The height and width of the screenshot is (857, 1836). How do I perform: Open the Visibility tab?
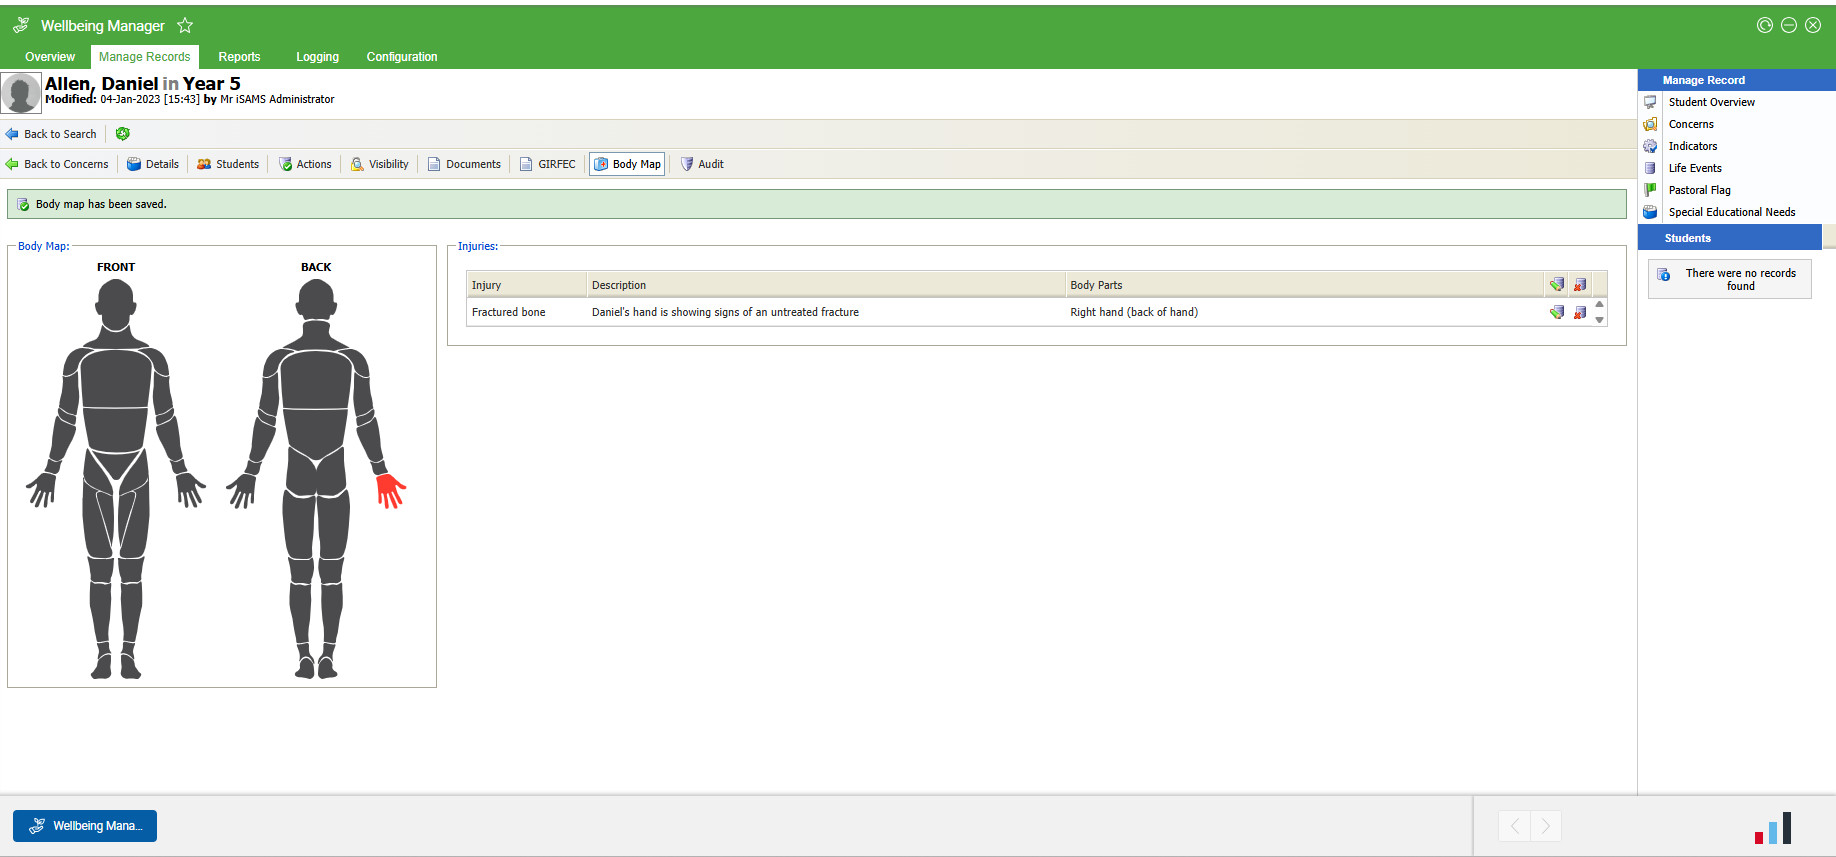(x=379, y=164)
